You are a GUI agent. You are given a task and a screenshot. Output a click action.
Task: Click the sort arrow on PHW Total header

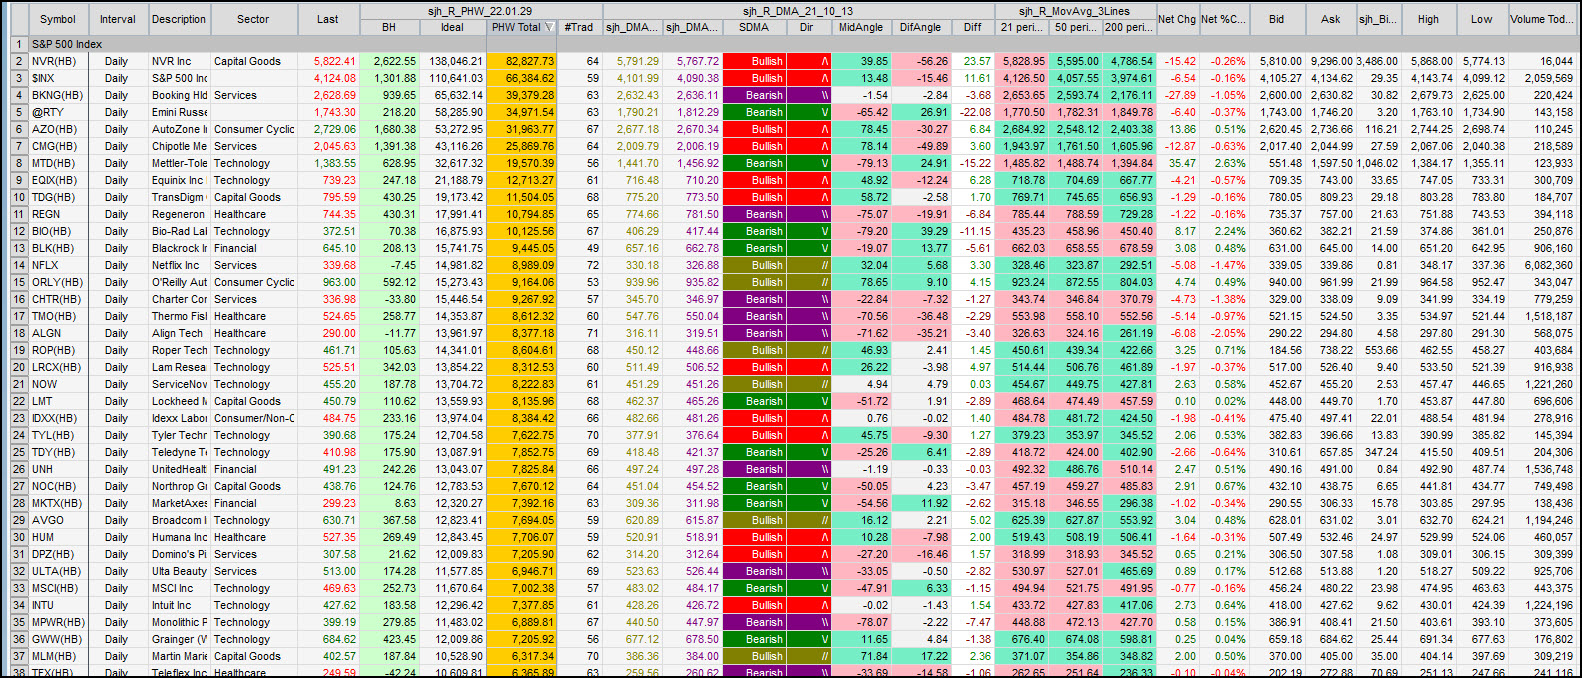[x=548, y=28]
